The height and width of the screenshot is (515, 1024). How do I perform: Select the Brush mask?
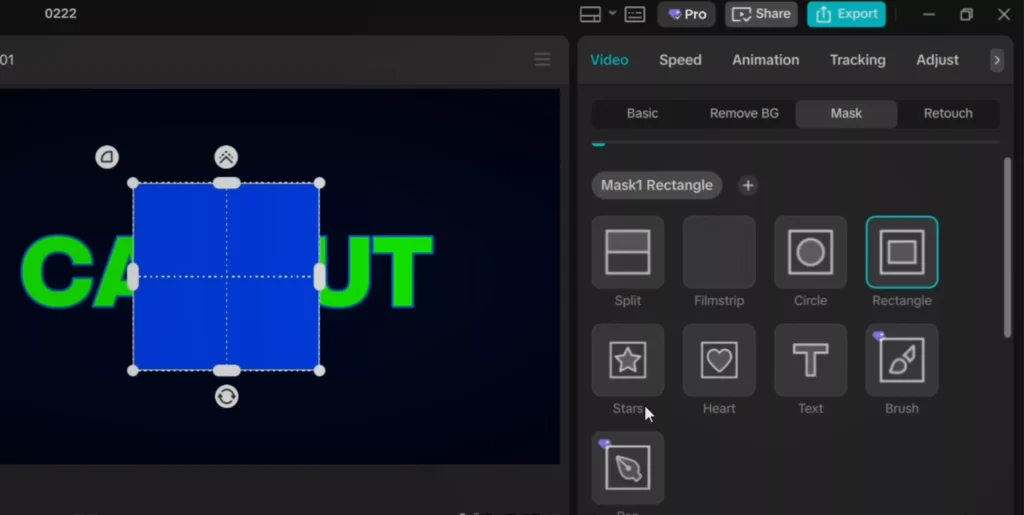pos(902,360)
